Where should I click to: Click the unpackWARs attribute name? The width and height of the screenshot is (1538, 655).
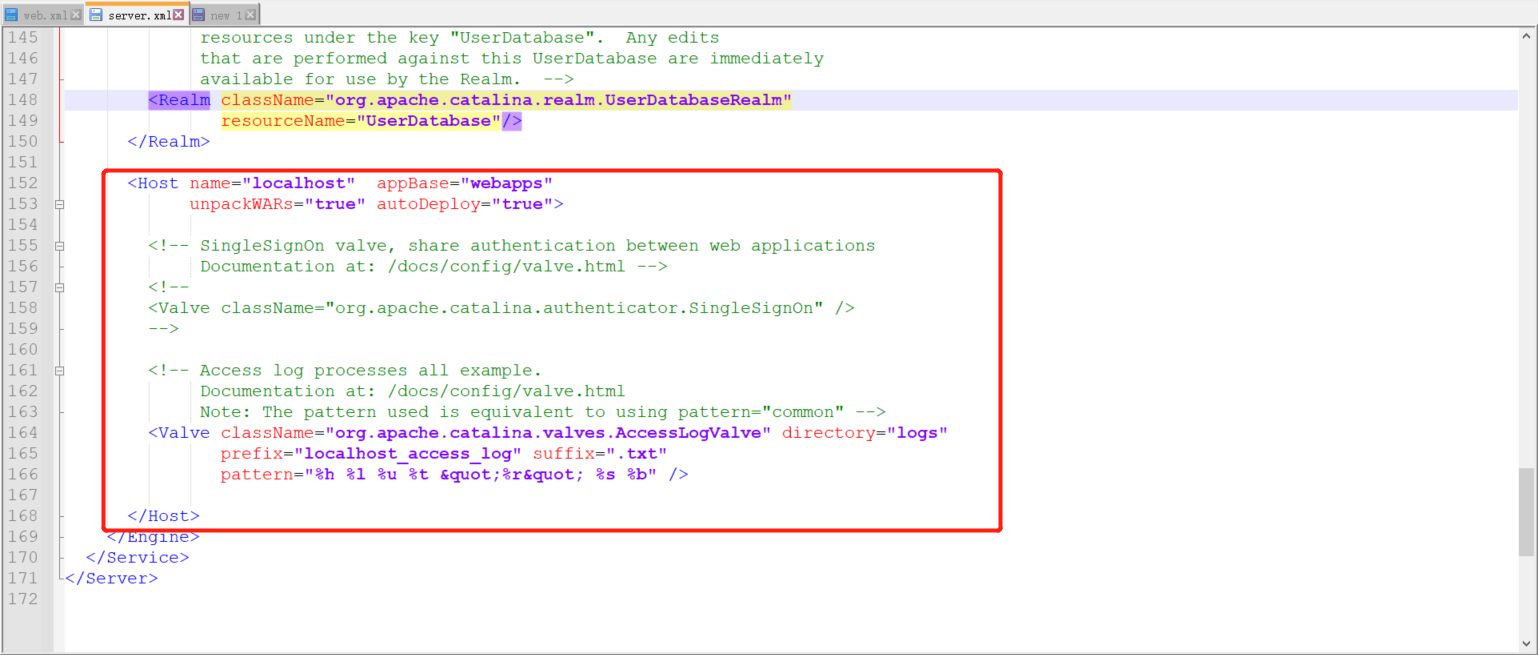(241, 204)
